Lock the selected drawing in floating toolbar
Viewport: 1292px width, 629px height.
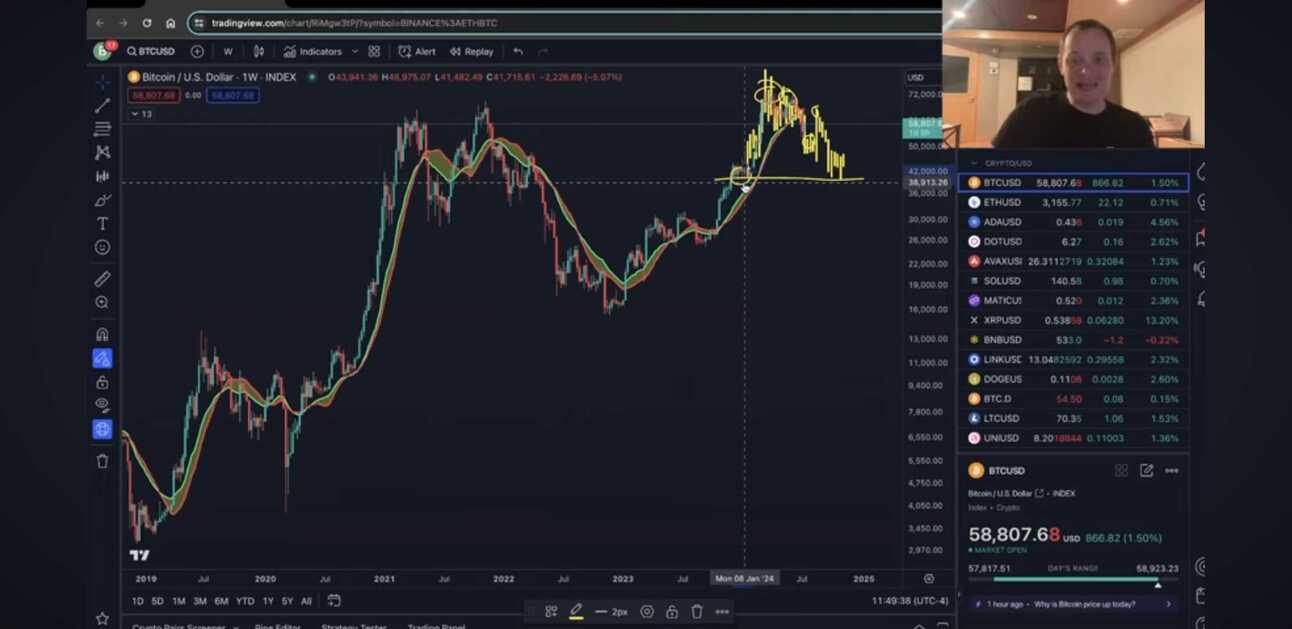click(672, 611)
